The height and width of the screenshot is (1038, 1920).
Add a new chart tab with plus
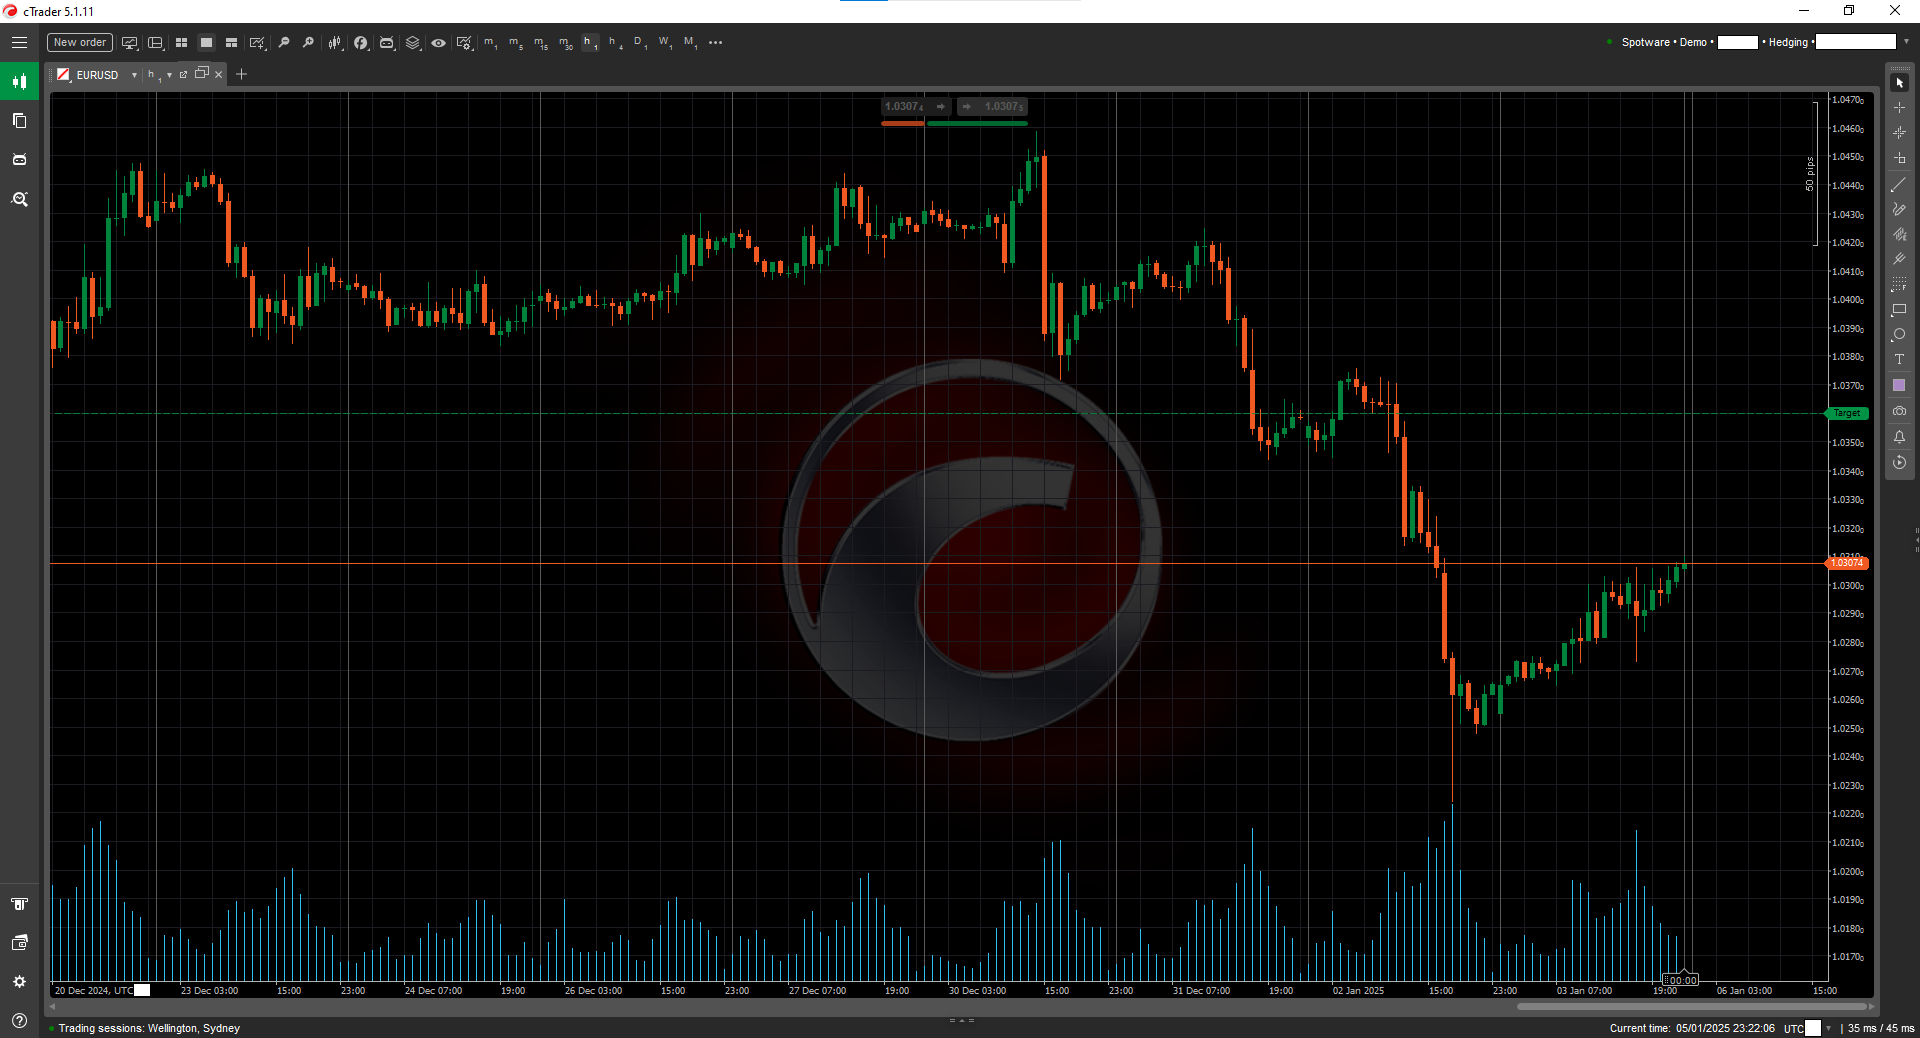coord(241,74)
